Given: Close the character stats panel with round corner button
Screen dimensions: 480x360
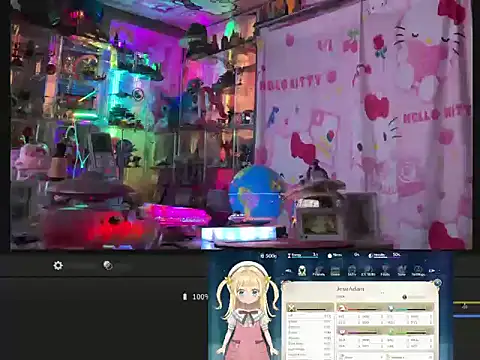Looking at the screenshot, I should tap(438, 283).
